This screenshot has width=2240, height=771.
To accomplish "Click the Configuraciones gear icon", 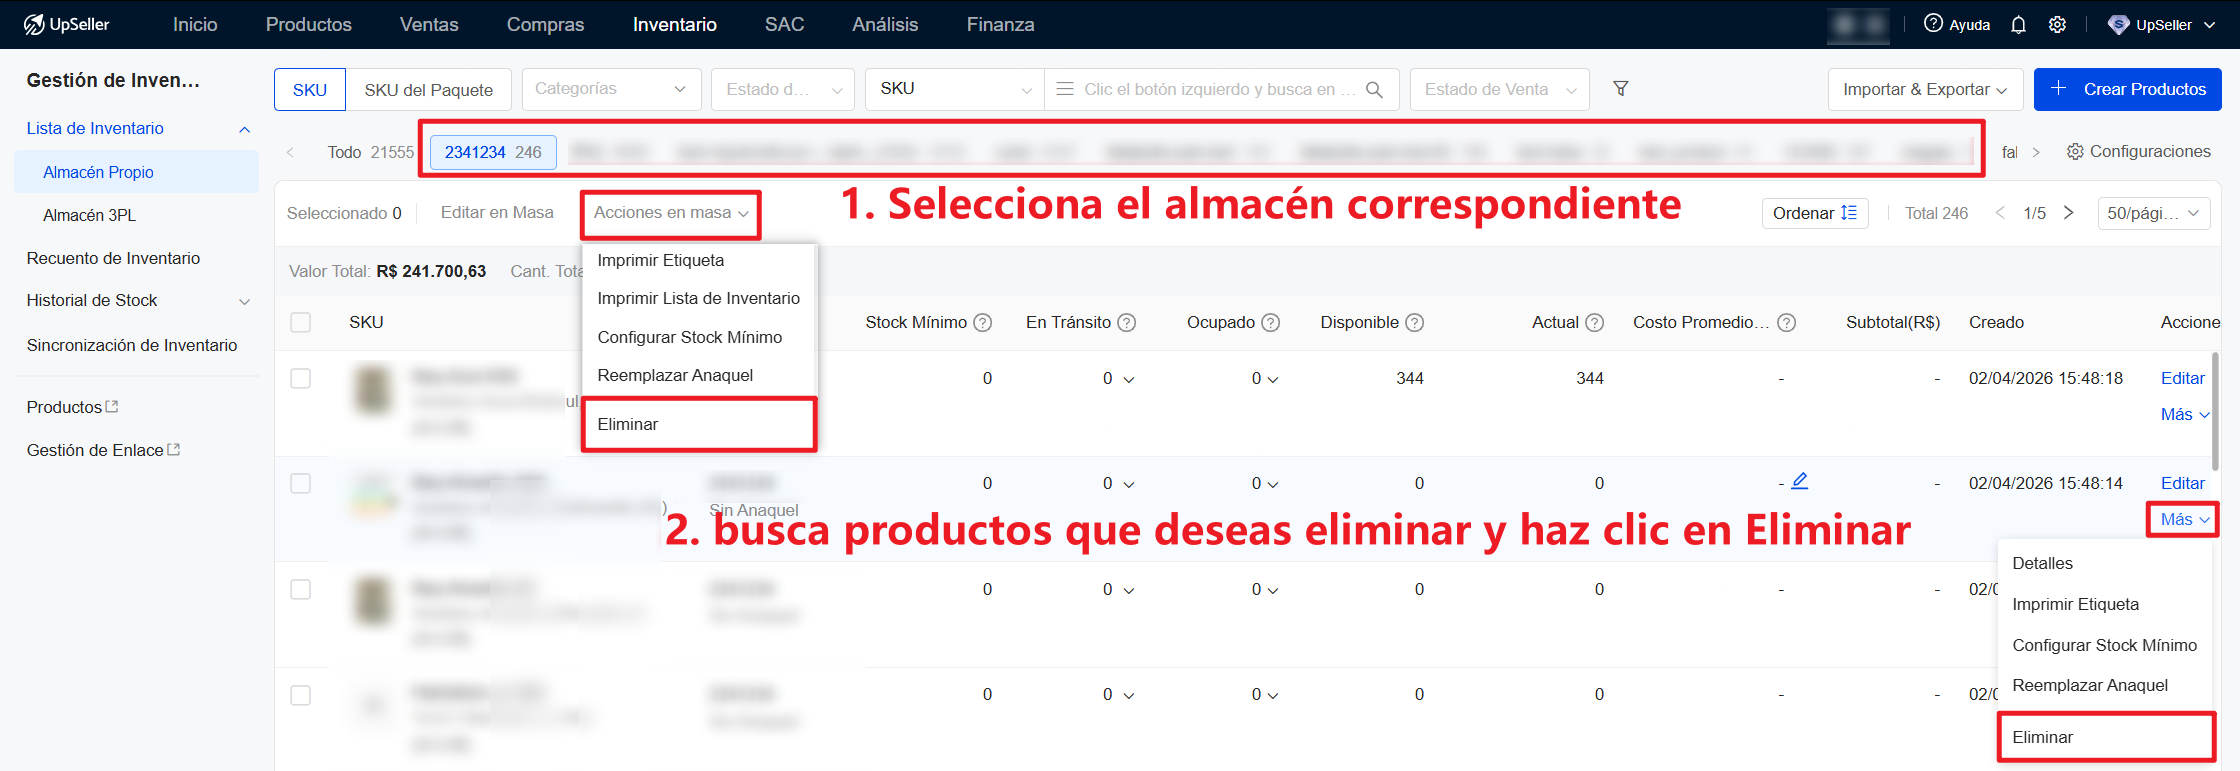I will pos(2076,152).
